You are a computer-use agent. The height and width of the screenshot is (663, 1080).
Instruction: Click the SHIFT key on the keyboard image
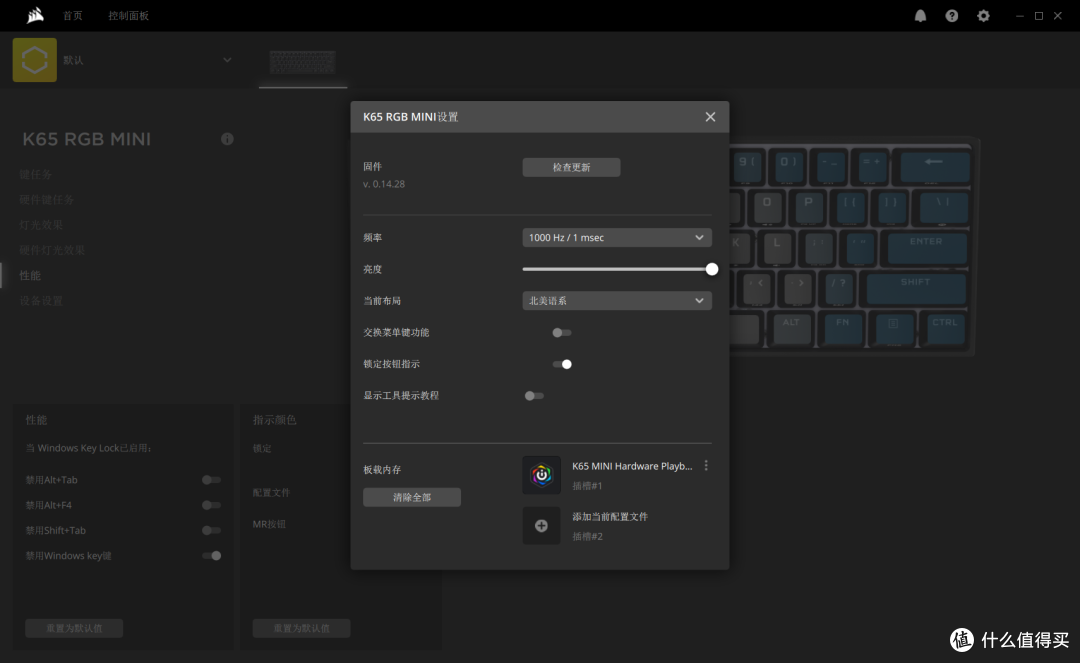point(915,288)
